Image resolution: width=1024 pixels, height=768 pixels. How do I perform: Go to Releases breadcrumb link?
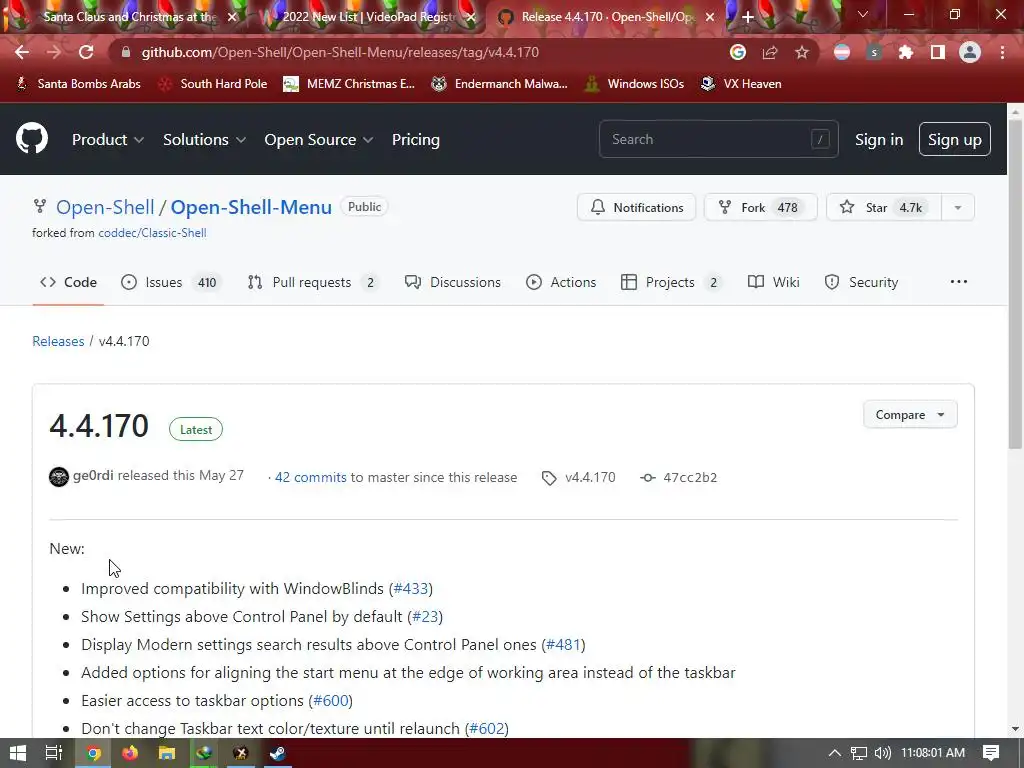(58, 341)
